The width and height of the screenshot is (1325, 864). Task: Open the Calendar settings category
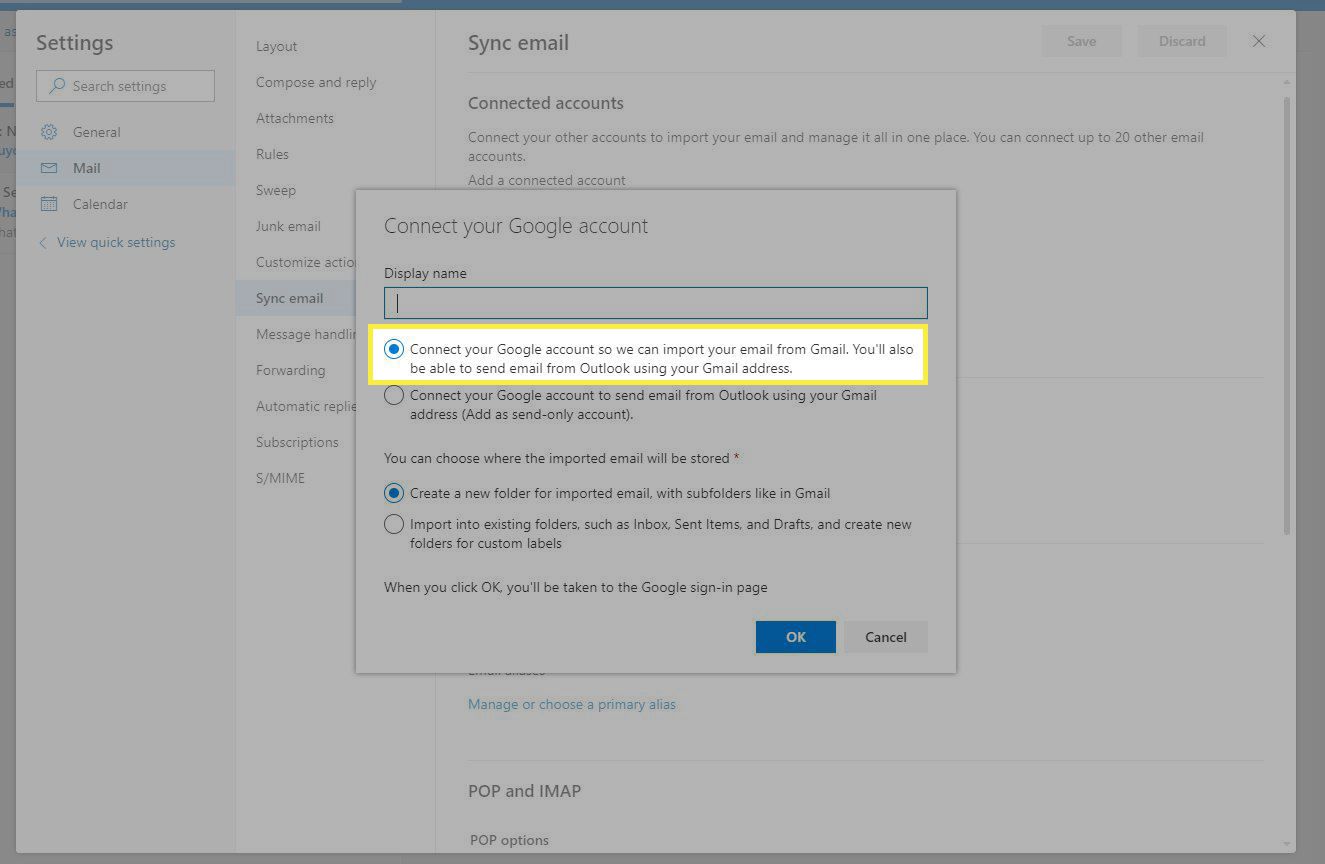[126, 204]
